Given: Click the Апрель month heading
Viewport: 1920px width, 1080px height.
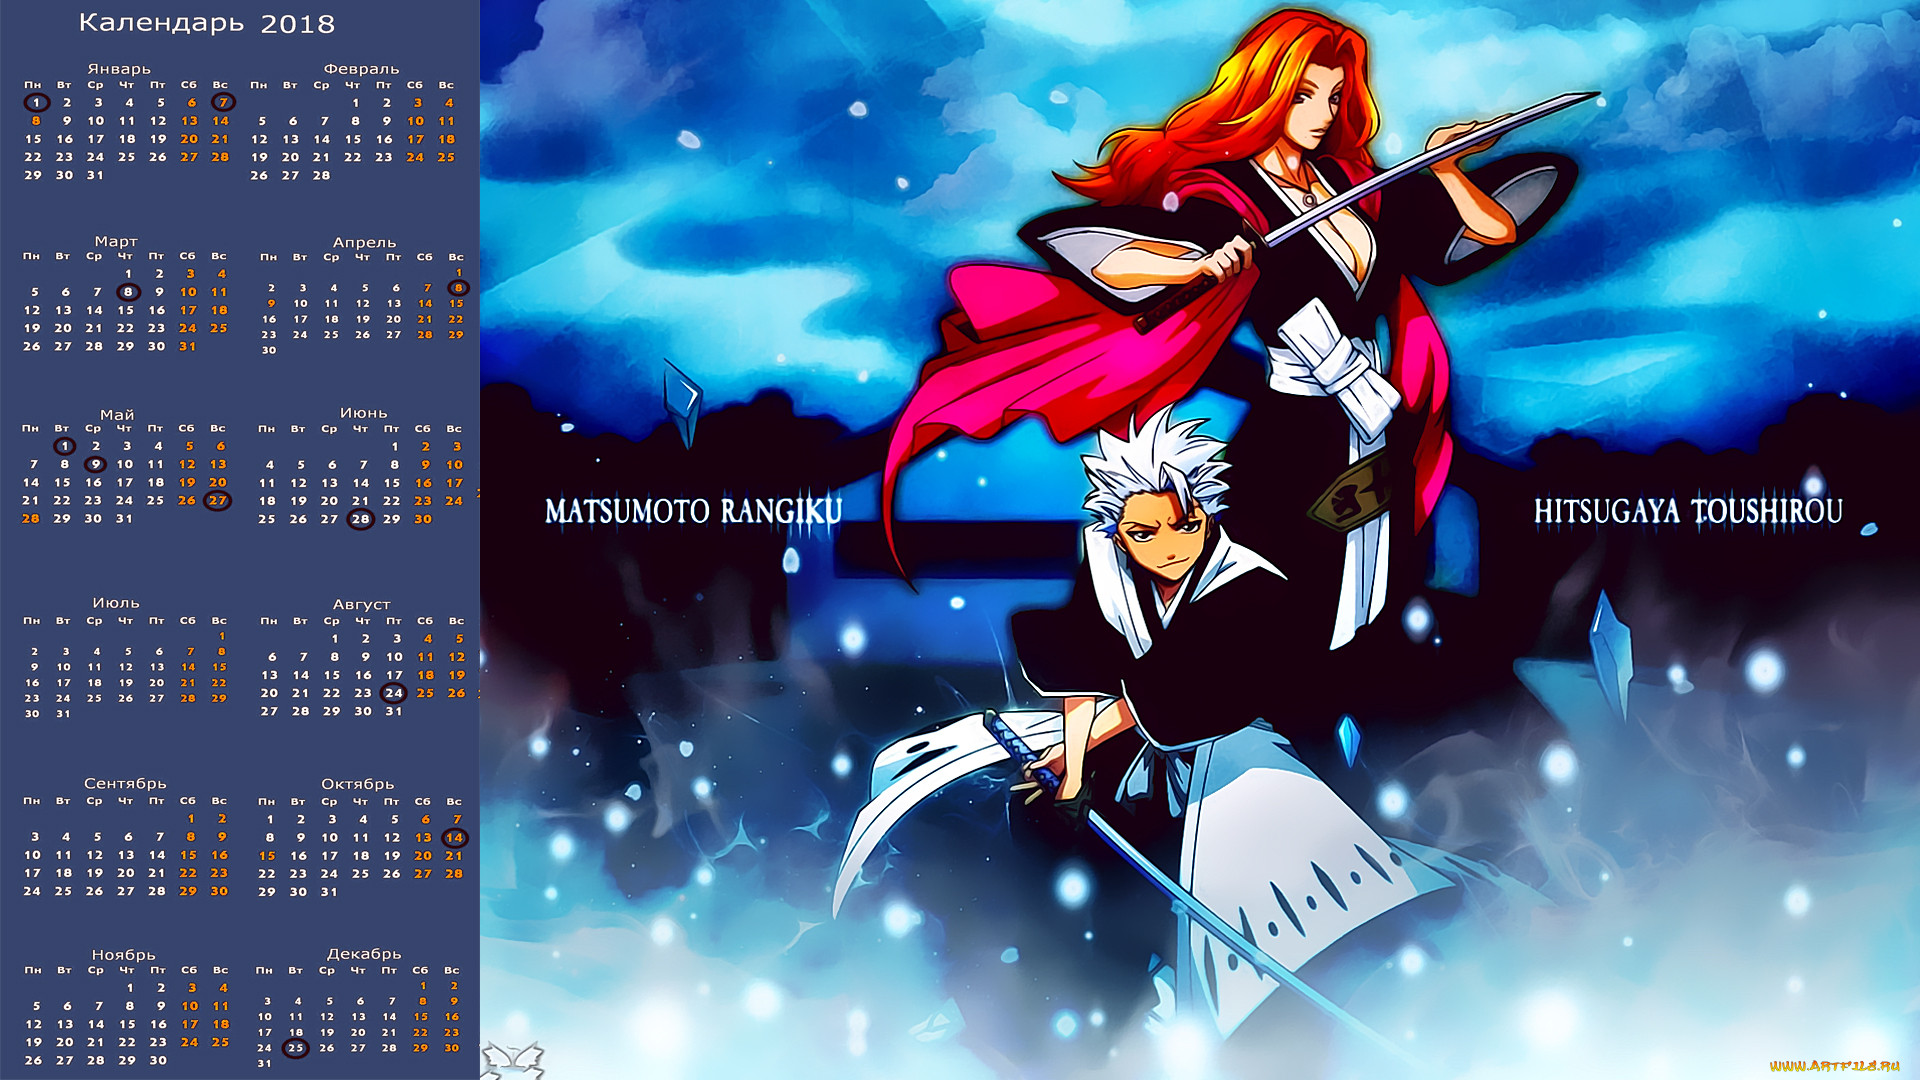Looking at the screenshot, I should pyautogui.click(x=364, y=243).
